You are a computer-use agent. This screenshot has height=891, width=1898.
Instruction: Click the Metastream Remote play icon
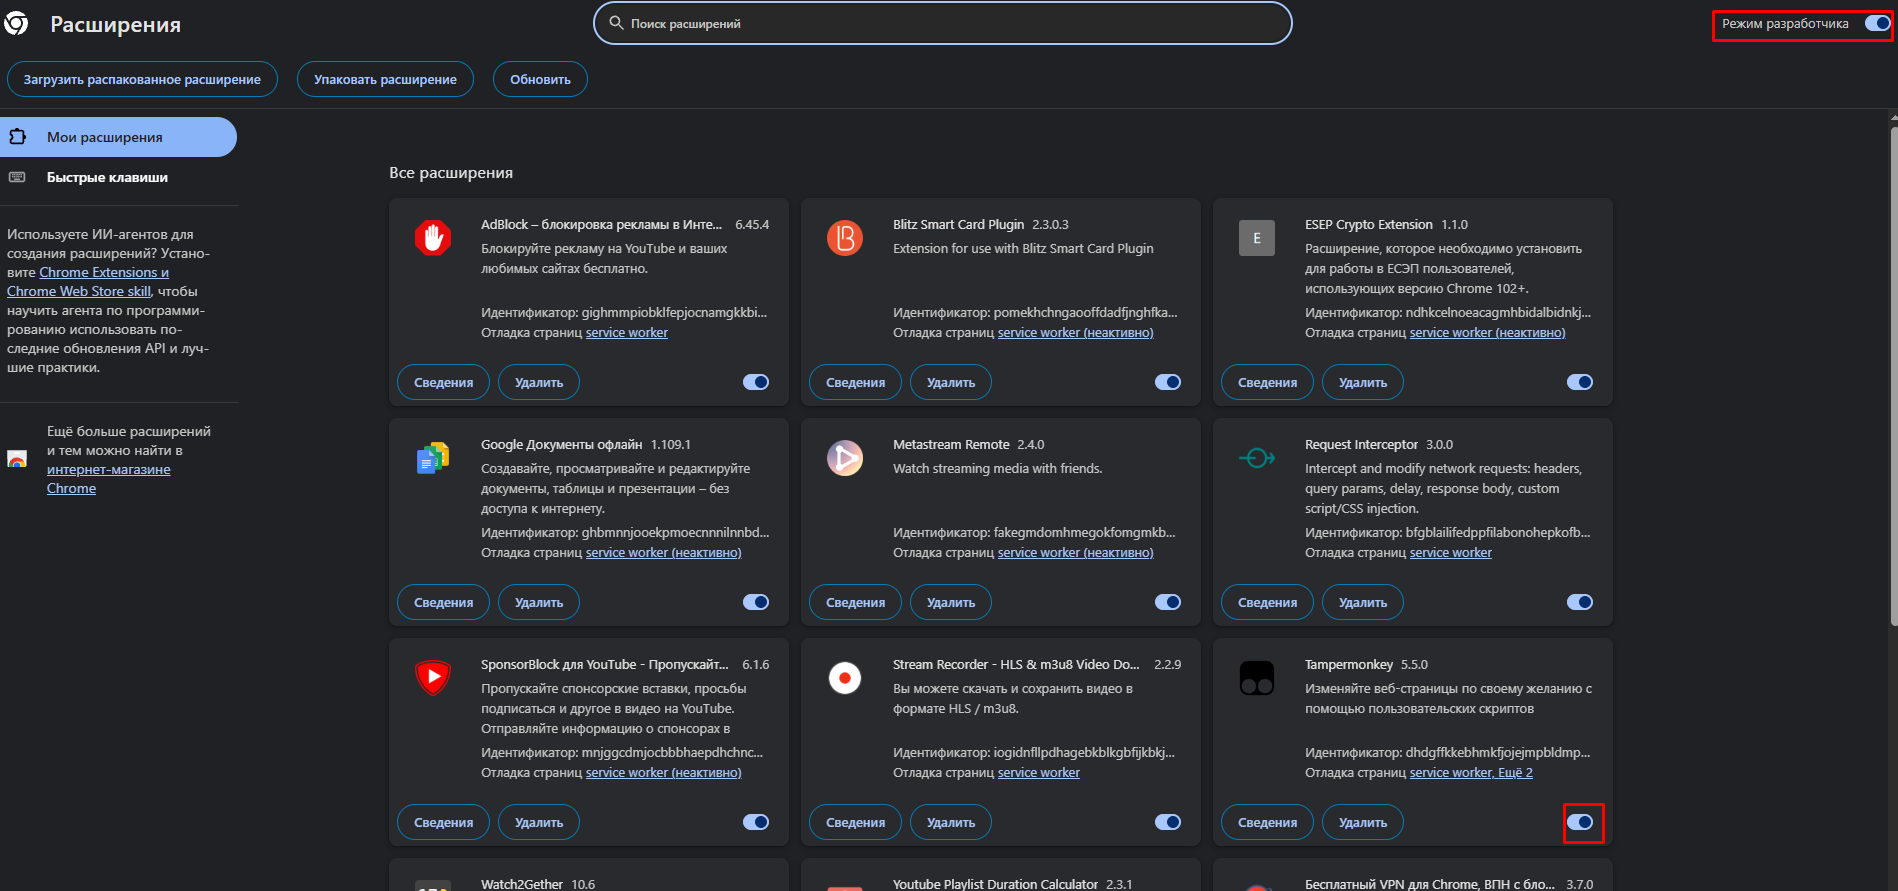click(x=845, y=458)
